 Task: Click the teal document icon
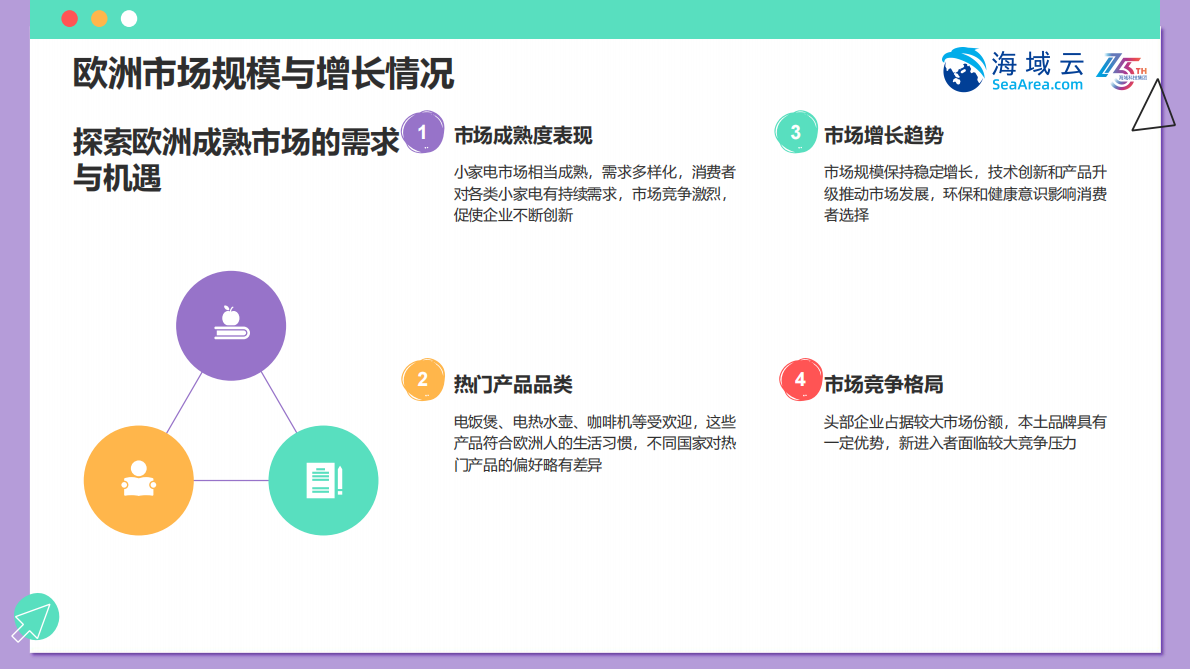(x=323, y=480)
